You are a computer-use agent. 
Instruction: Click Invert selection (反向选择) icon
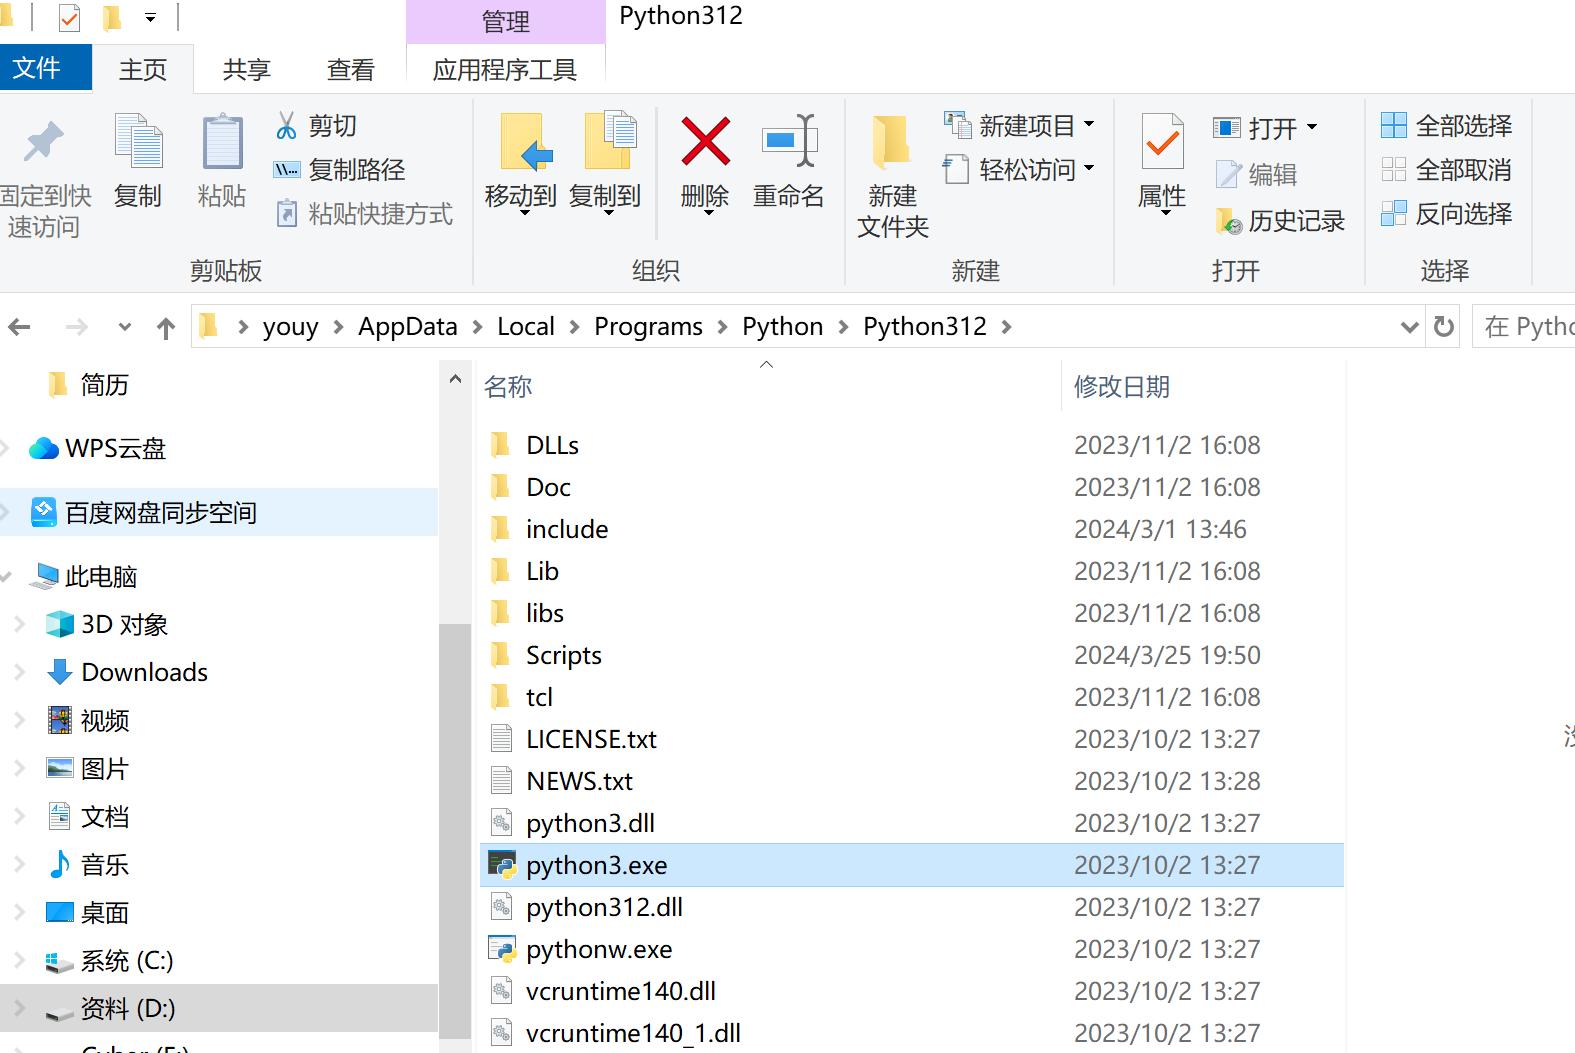1393,213
